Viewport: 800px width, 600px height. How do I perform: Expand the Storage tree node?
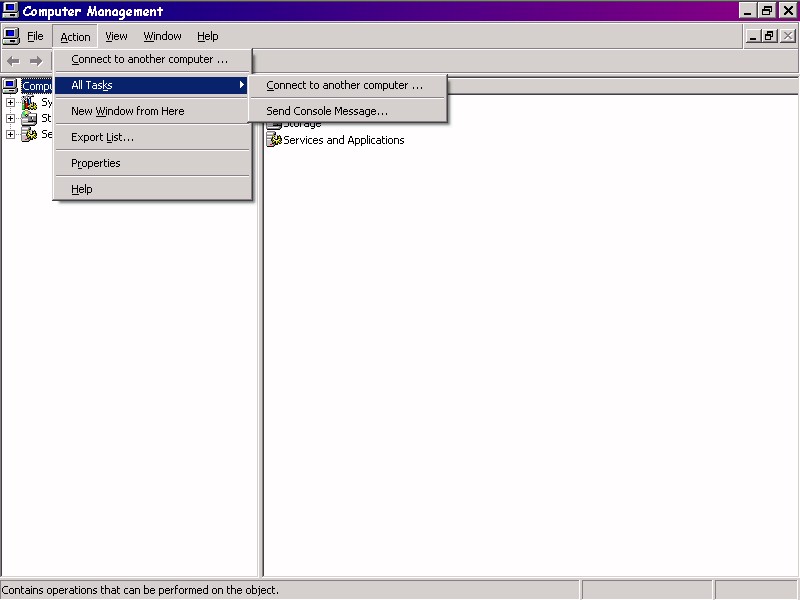point(10,118)
